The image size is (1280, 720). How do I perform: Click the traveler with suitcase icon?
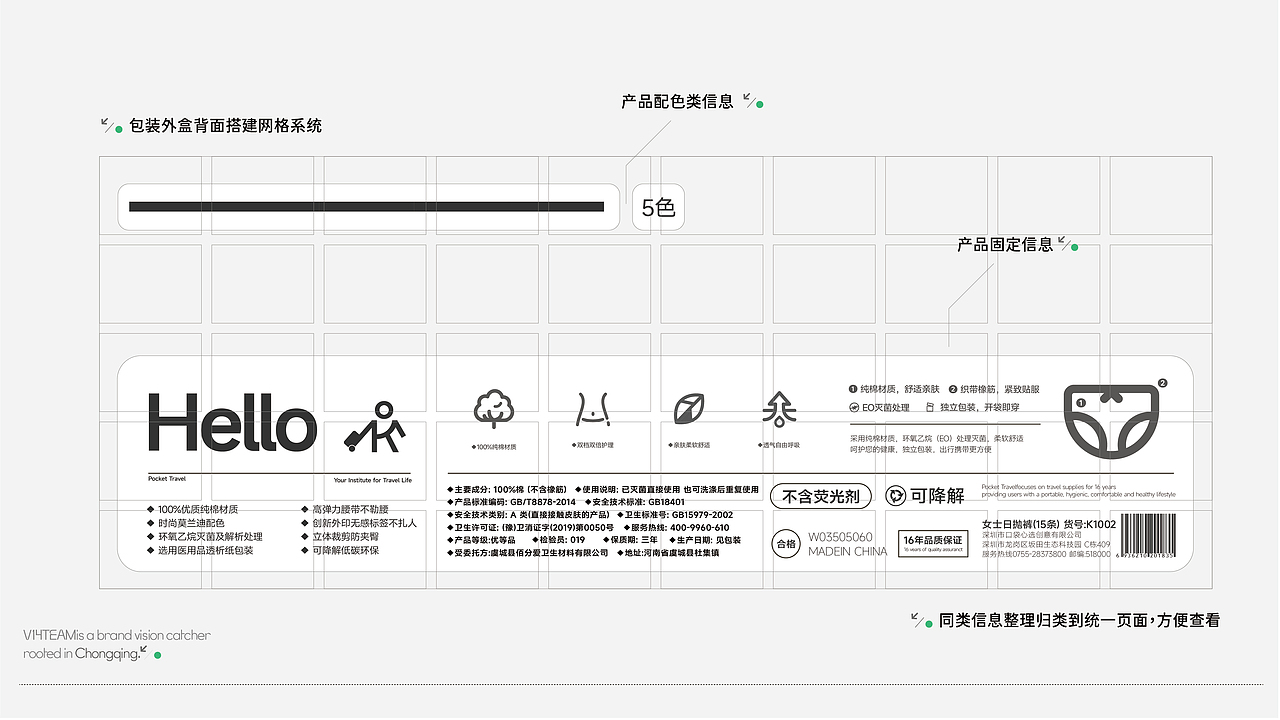(x=375, y=426)
